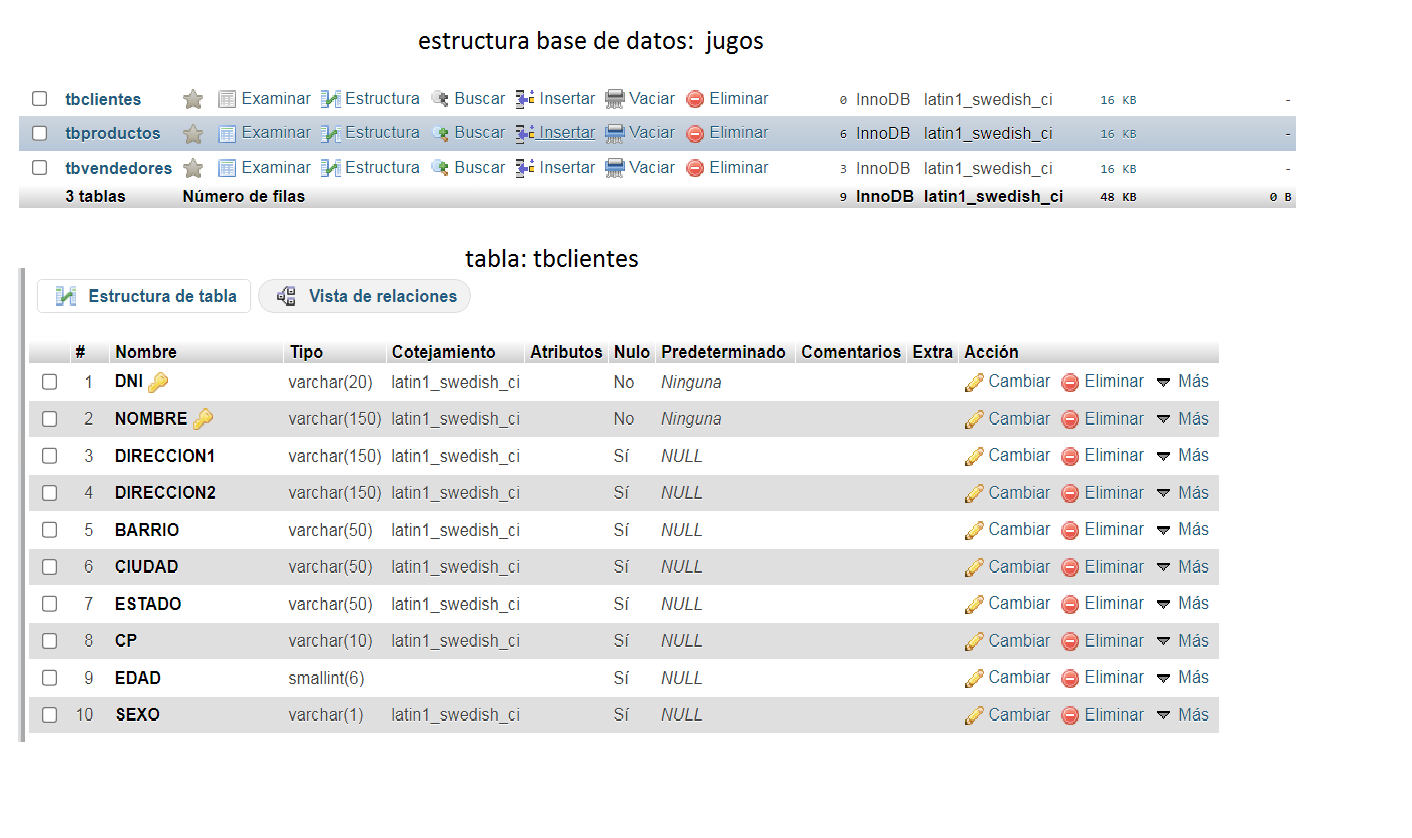Screen dimensions: 1412x838
Task: Select the NOMBRE column checkbox
Action: coord(49,419)
